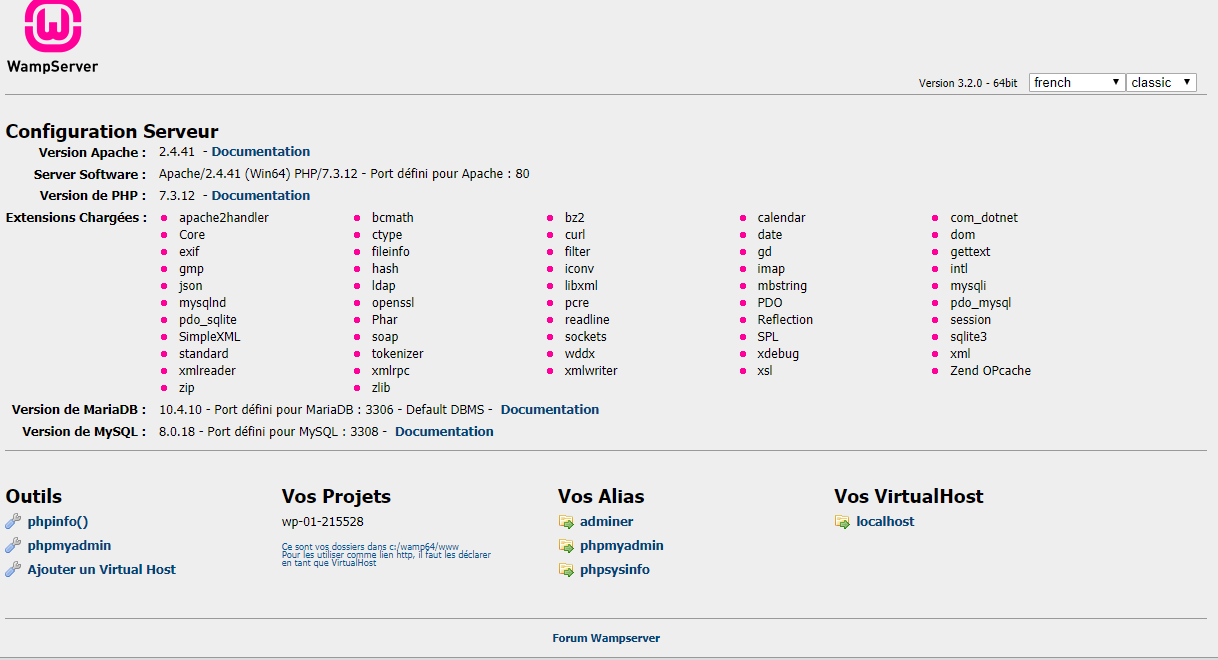Click Zend OPcache extension entry
This screenshot has width=1218, height=660.
pos(990,371)
